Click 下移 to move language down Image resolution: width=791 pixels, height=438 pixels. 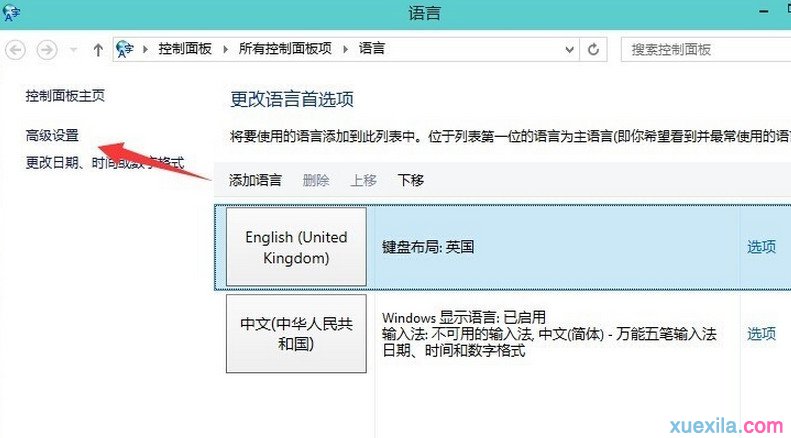click(x=411, y=180)
